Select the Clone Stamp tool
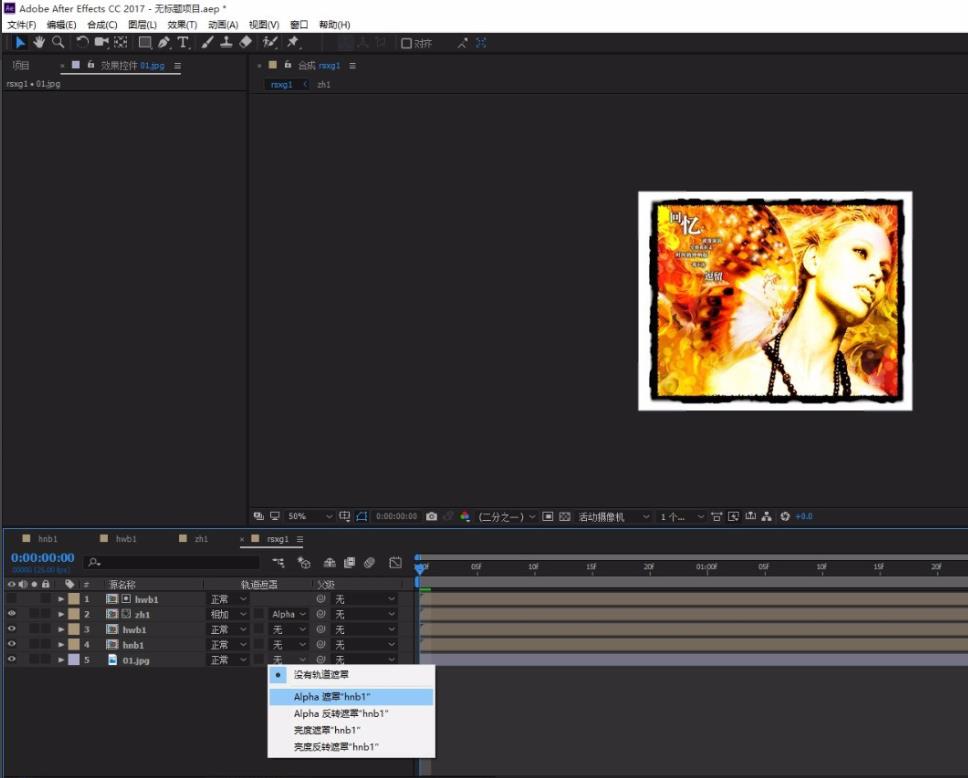968x778 pixels. tap(226, 42)
